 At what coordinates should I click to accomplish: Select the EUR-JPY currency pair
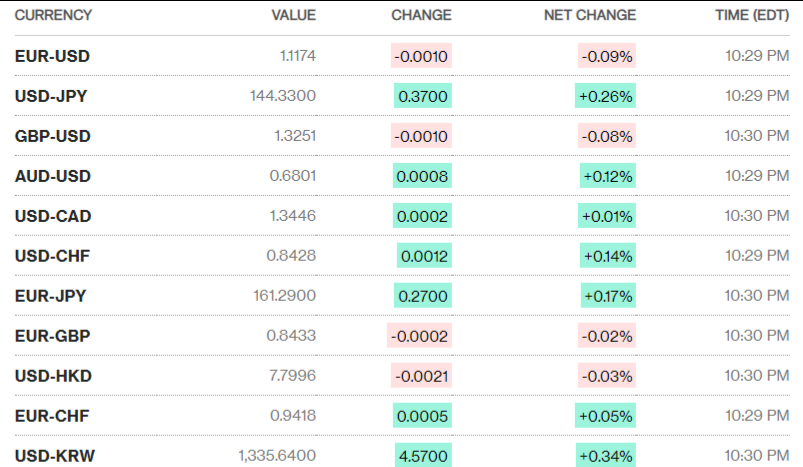pos(51,296)
